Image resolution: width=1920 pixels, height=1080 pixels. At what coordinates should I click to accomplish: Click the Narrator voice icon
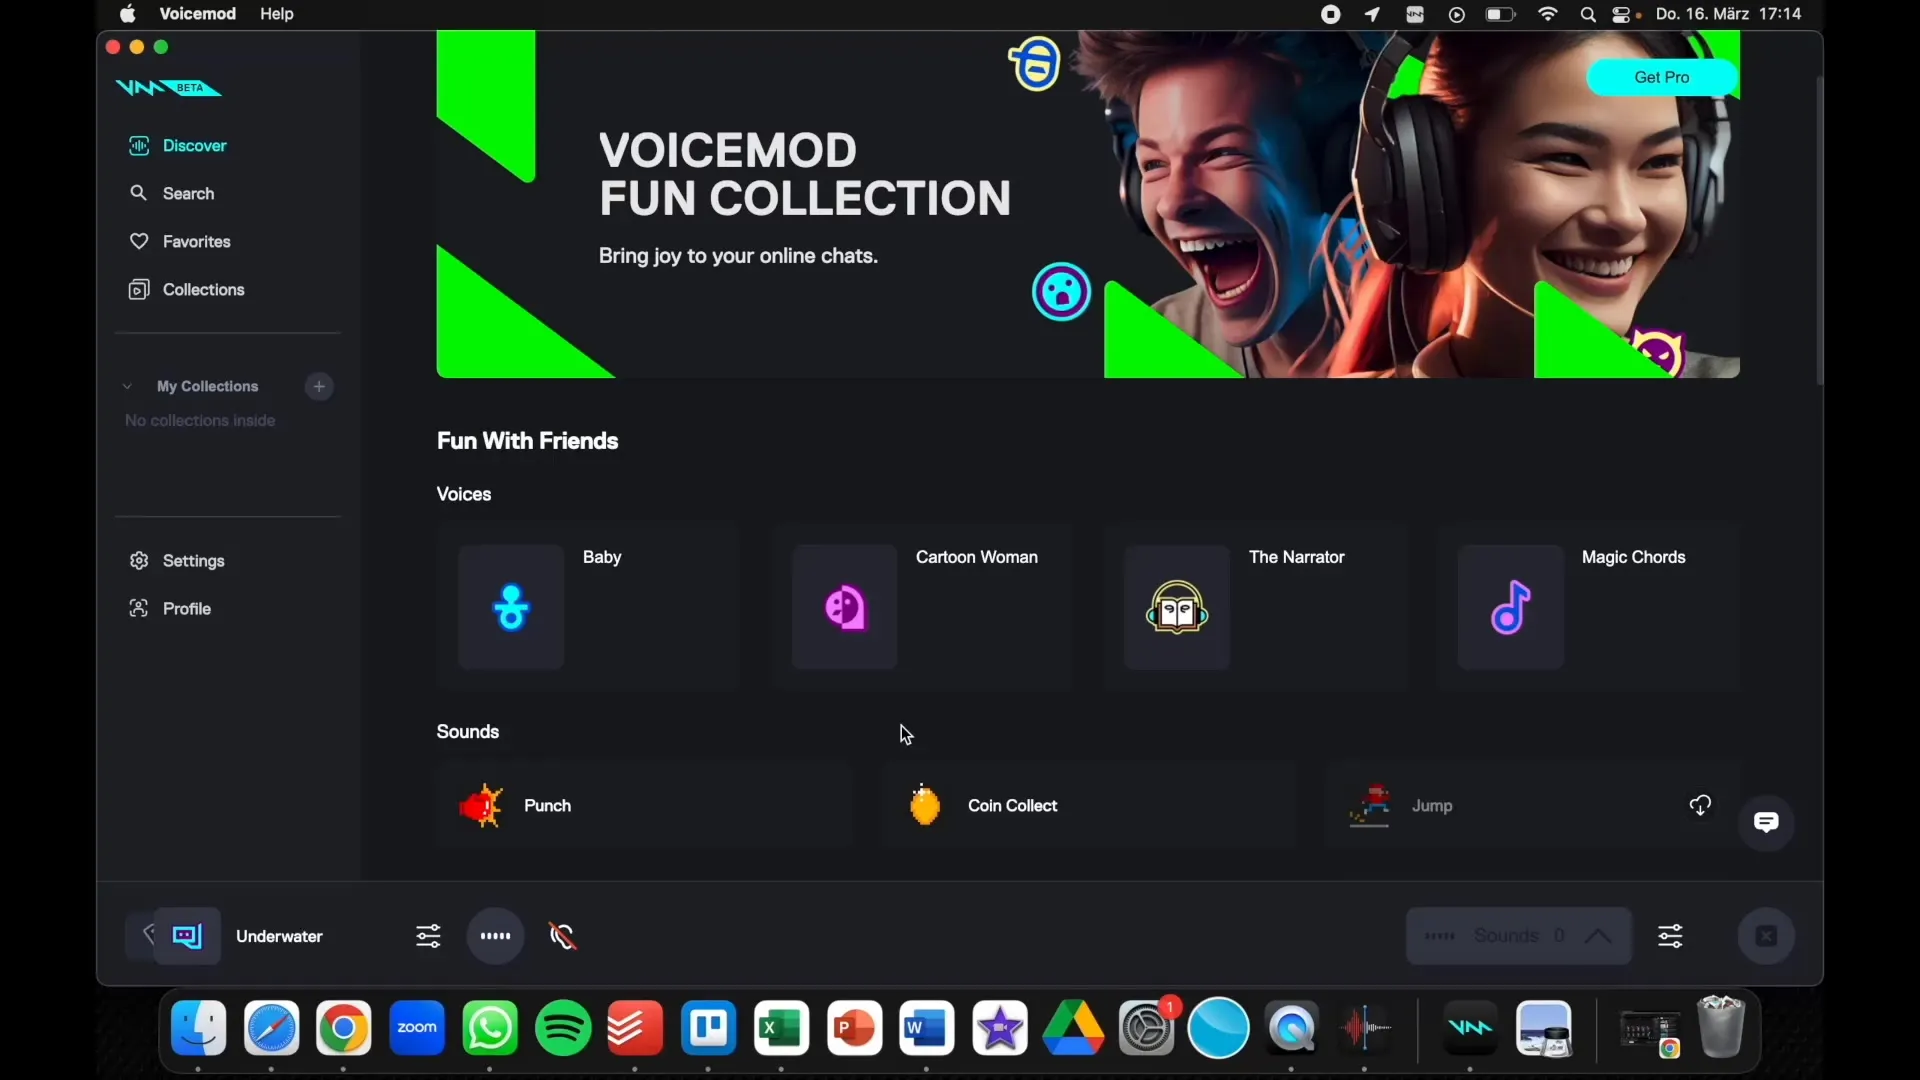tap(1178, 607)
